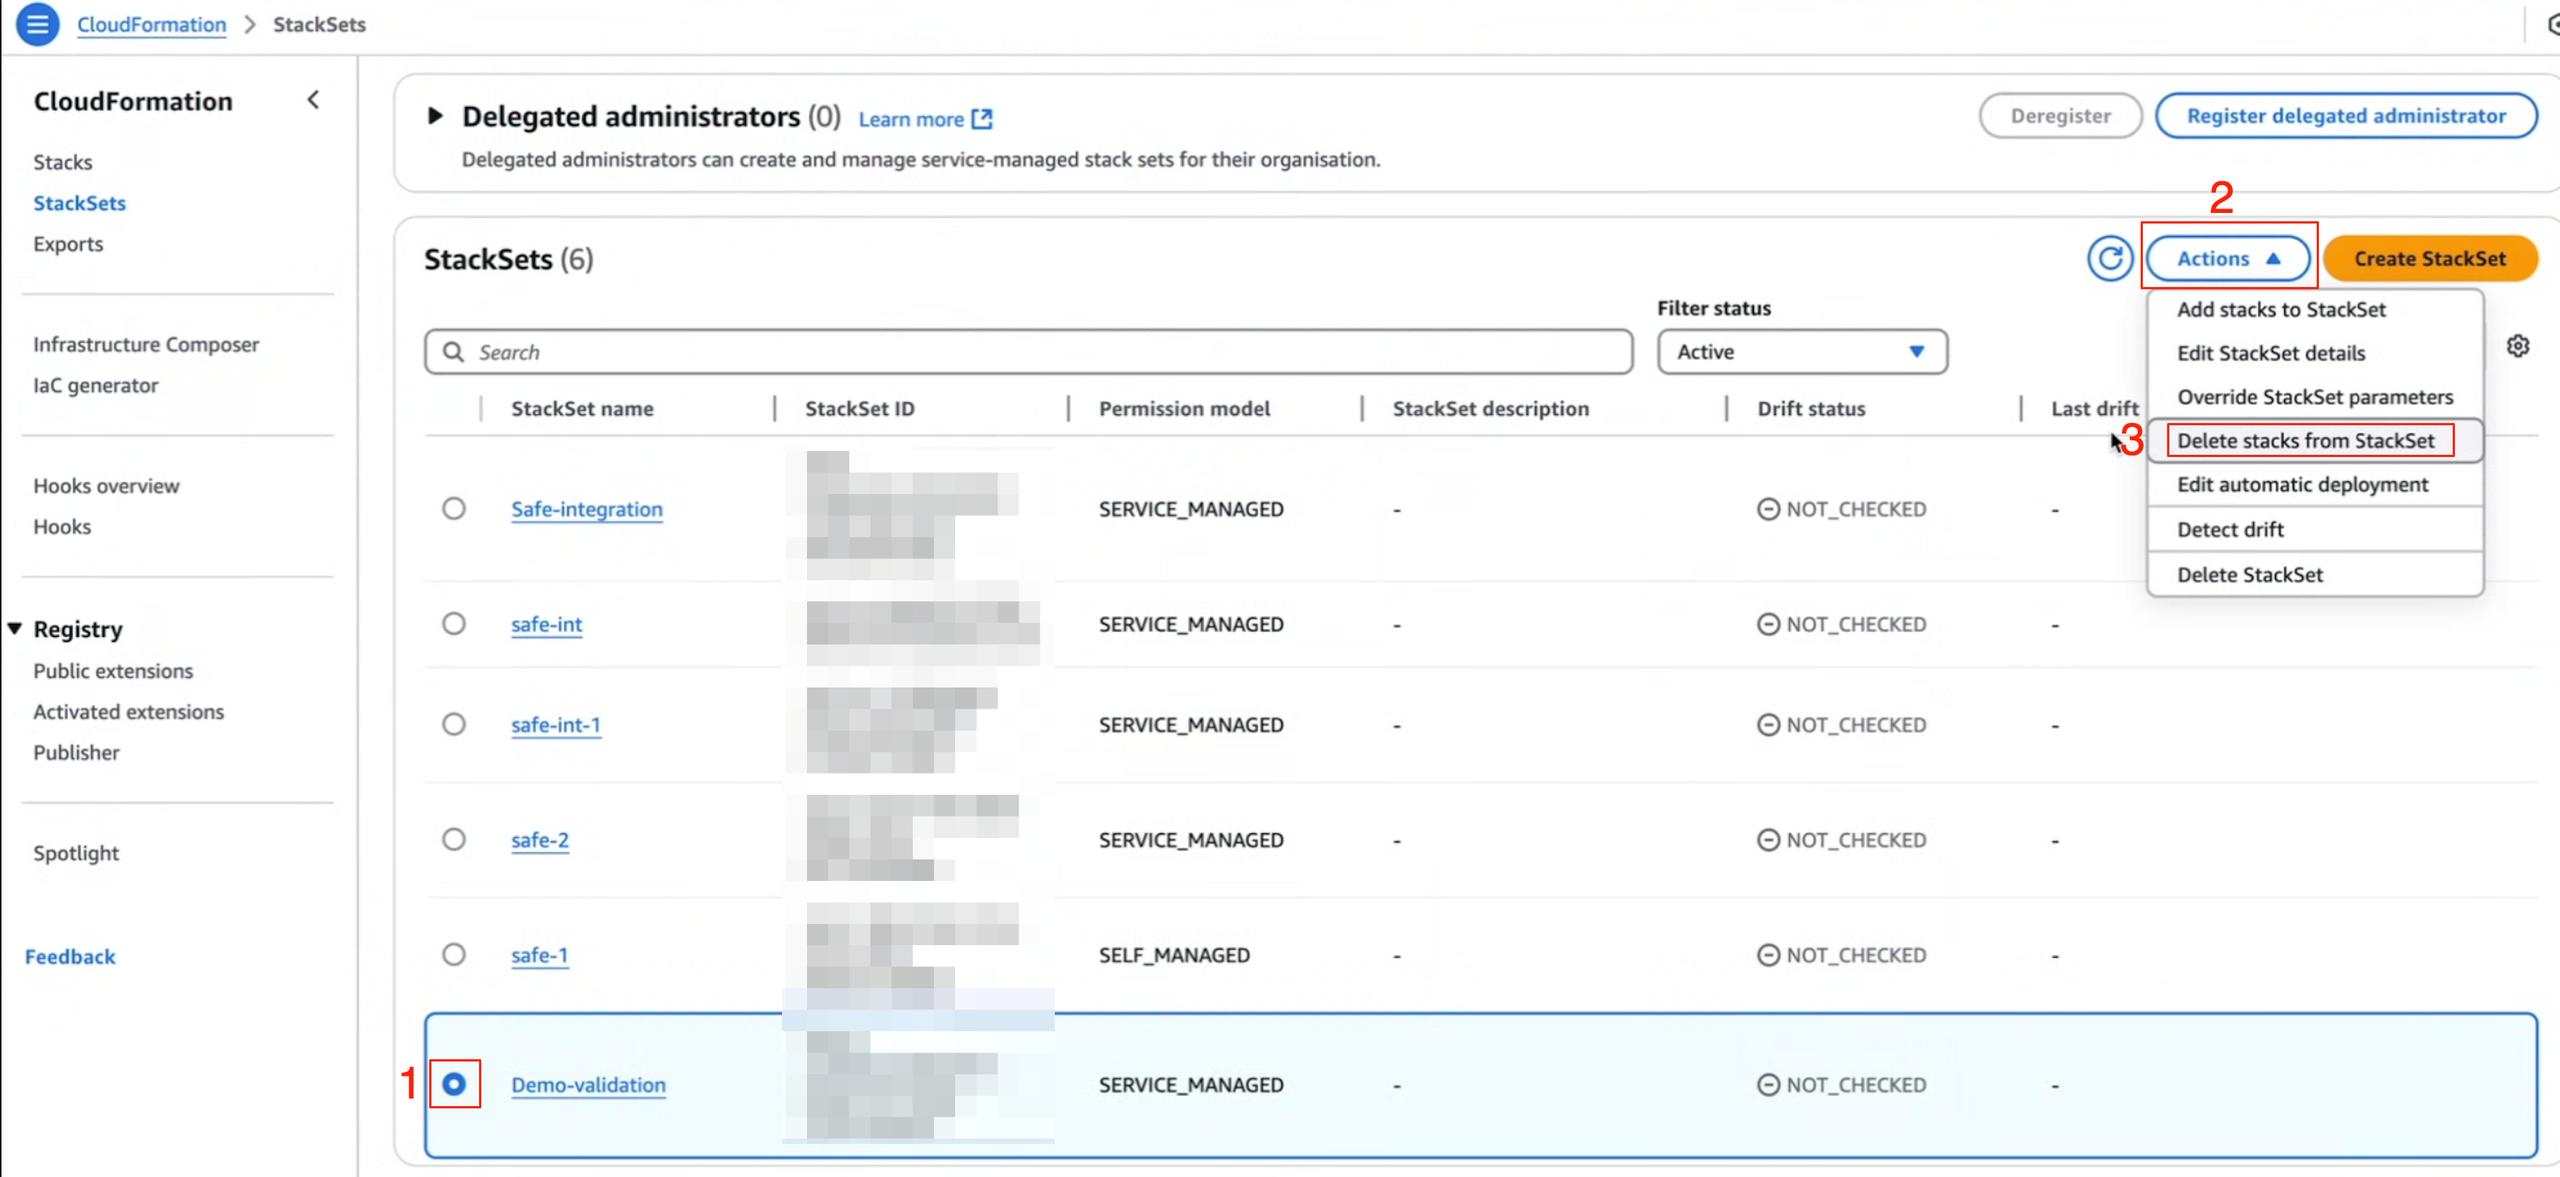Screen dimensions: 2560x1177
Task: Open the safe-int StackSet link
Action: click(546, 624)
